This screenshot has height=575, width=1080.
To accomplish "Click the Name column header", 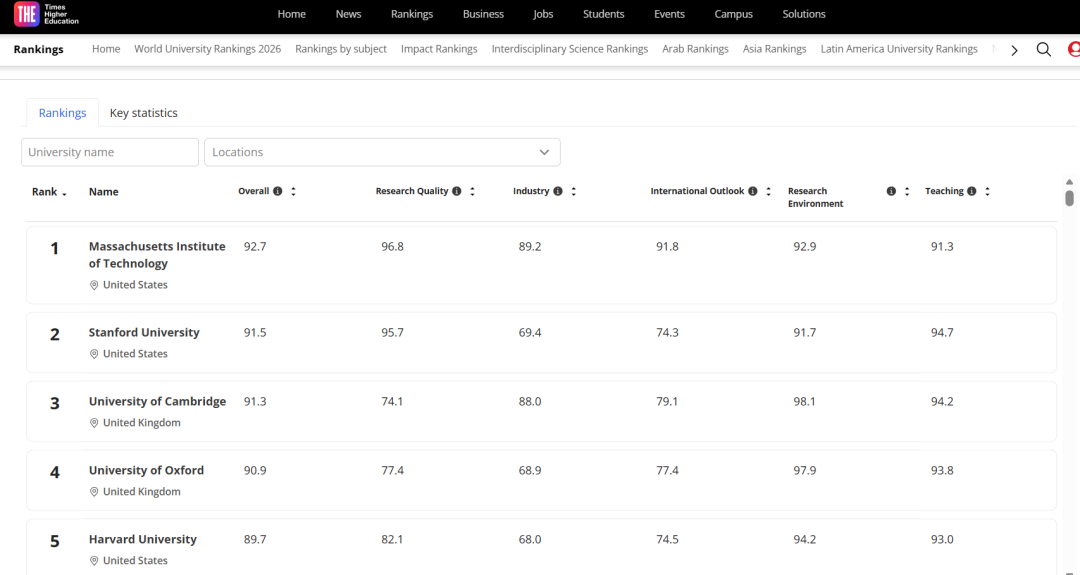I will coord(103,192).
